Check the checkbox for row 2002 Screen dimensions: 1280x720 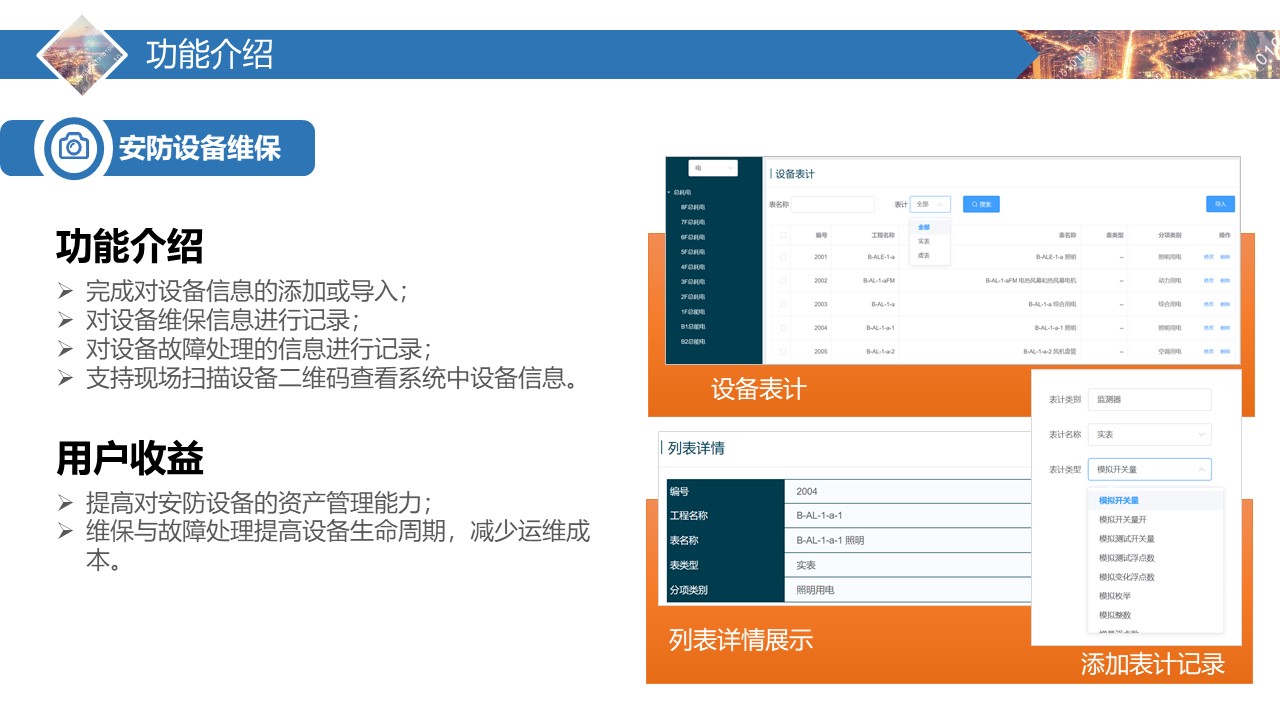(783, 280)
